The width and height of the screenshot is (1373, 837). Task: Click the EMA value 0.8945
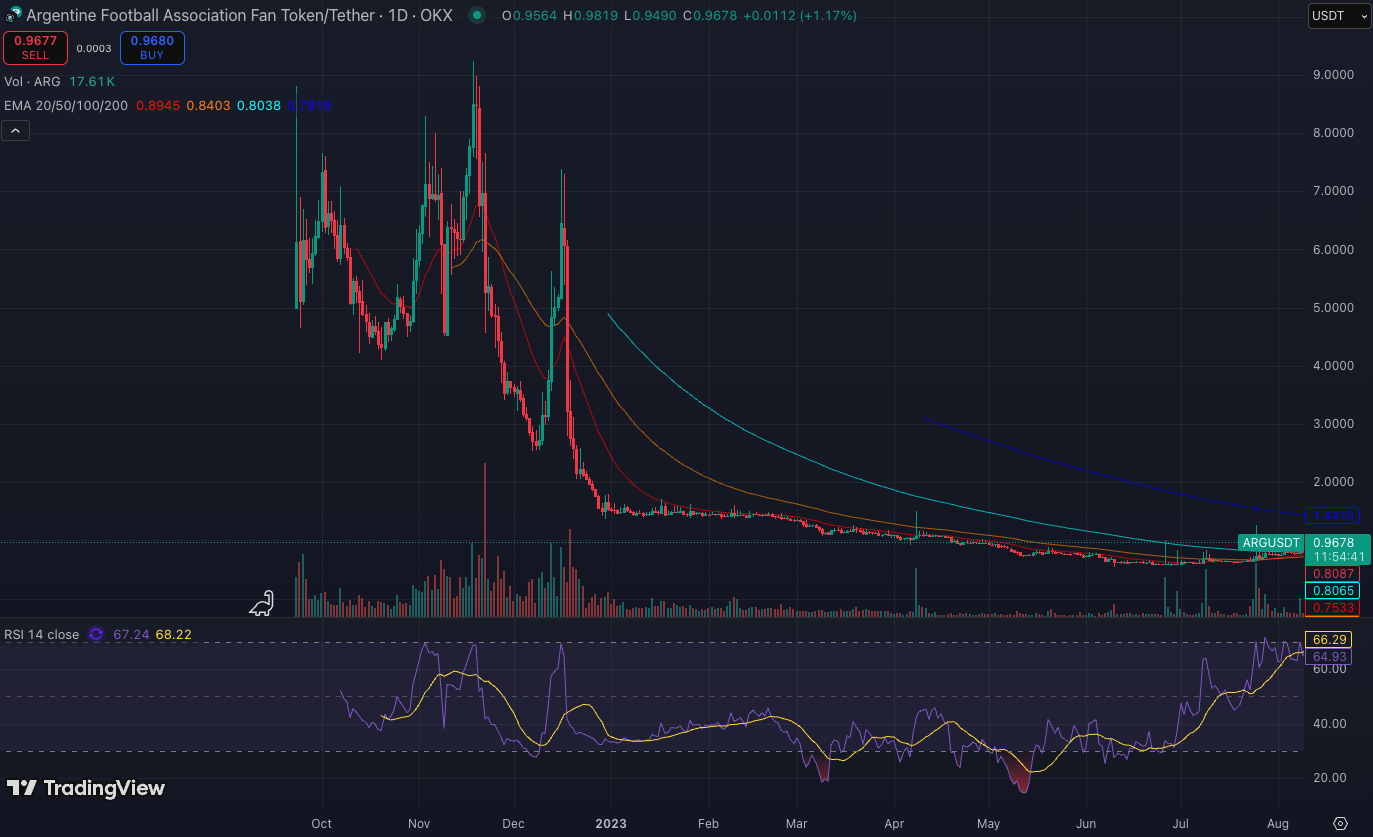pos(158,105)
